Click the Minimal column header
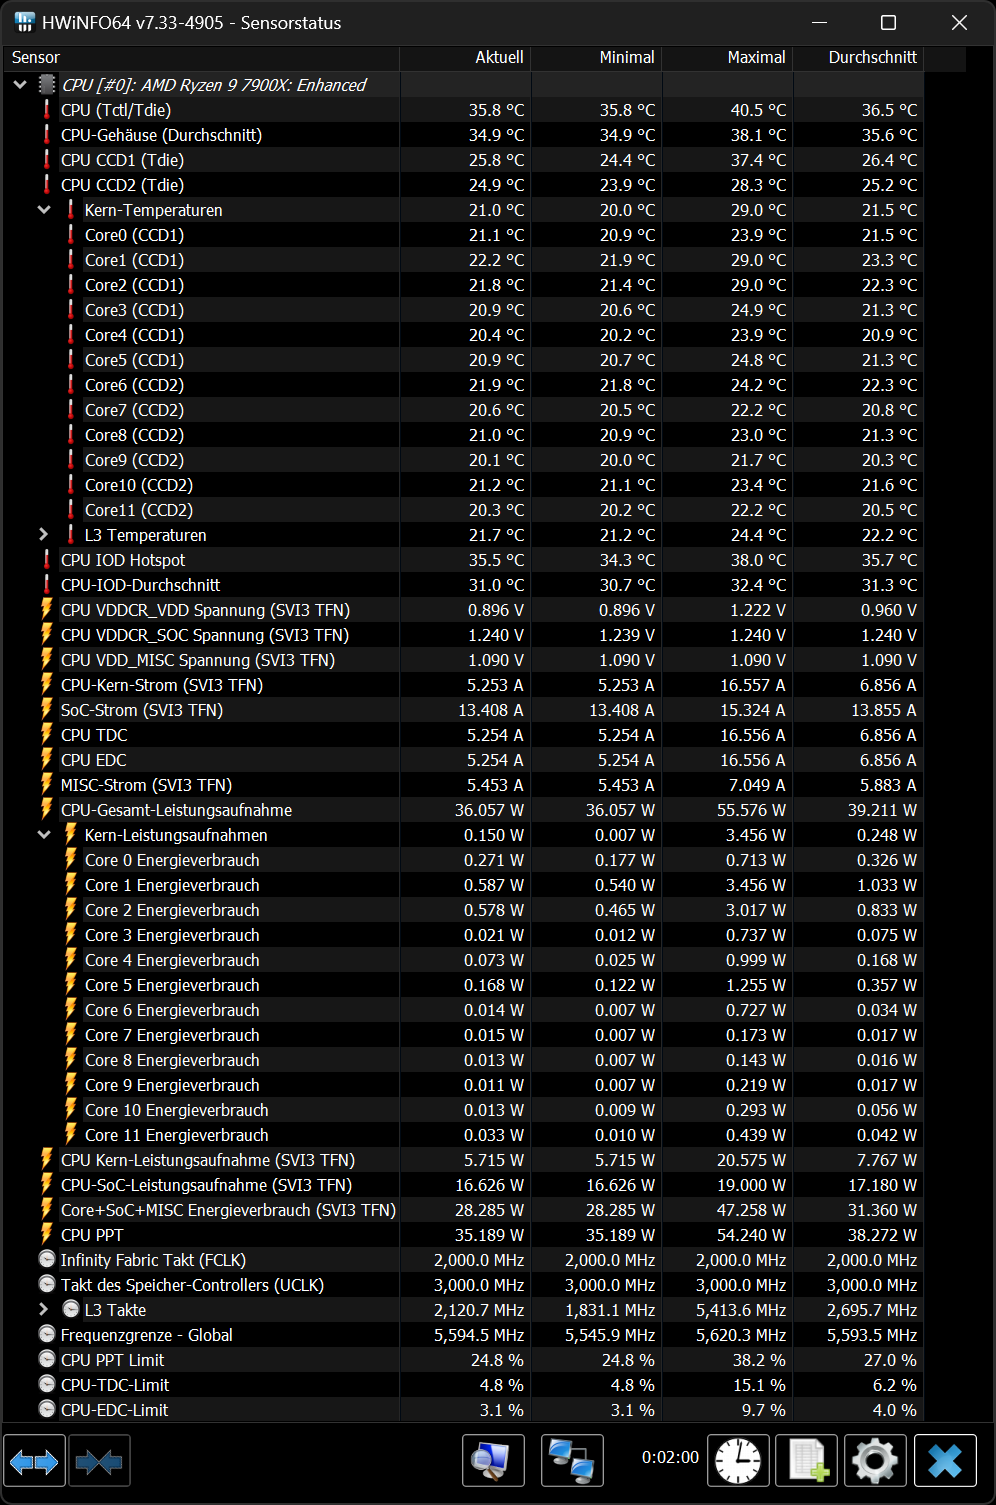The height and width of the screenshot is (1505, 996). point(596,58)
